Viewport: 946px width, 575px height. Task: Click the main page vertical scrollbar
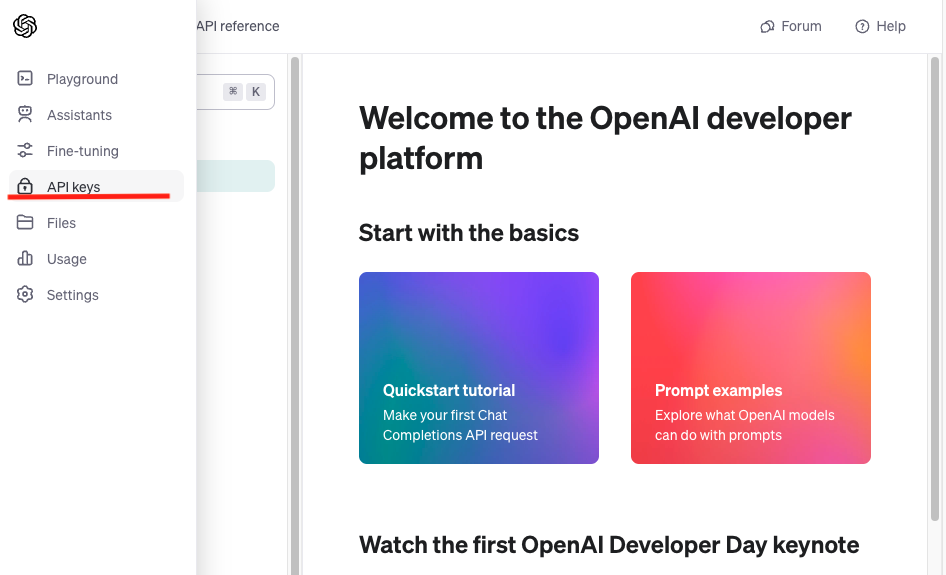pyautogui.click(x=935, y=288)
